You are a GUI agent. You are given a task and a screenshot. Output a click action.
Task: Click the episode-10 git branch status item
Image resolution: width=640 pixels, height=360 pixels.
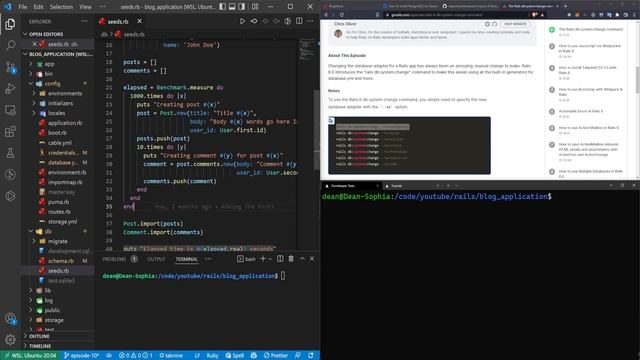81,356
